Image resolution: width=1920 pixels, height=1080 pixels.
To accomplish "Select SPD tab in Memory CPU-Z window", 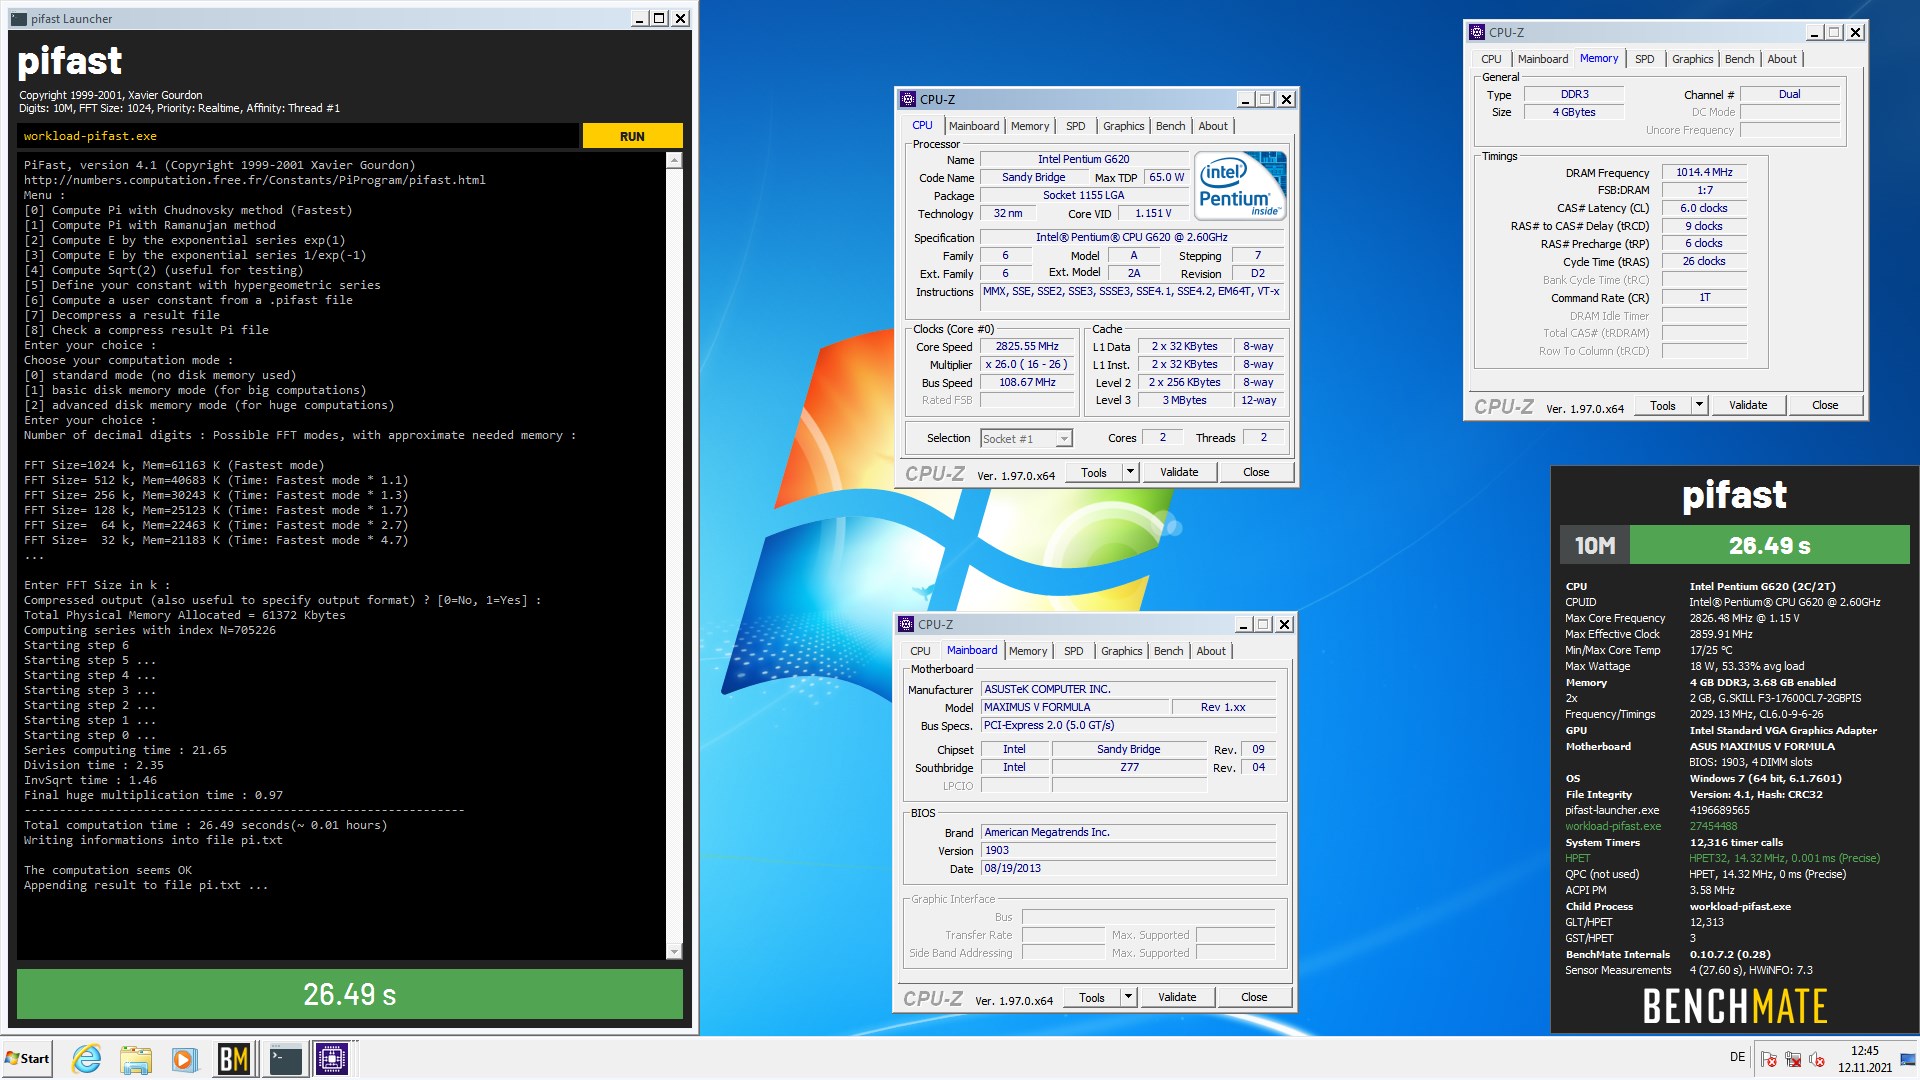I will 1645,59.
